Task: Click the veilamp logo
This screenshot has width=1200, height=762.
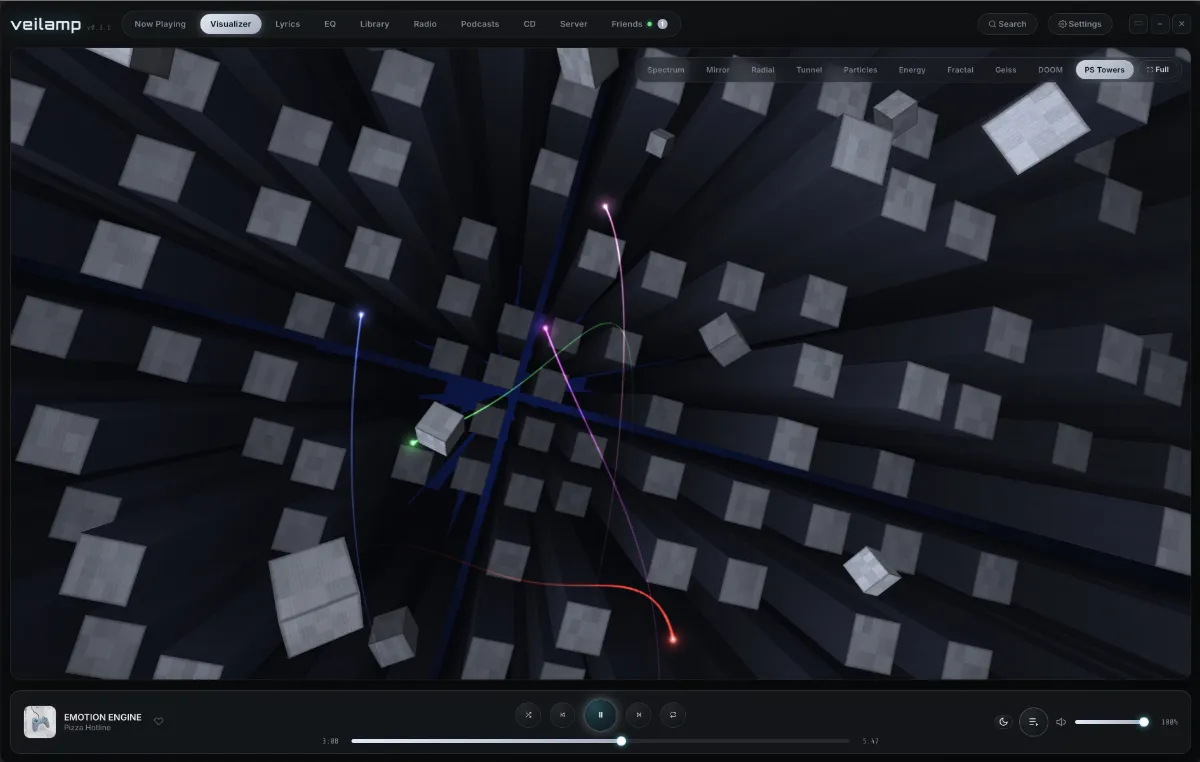Action: tap(46, 24)
